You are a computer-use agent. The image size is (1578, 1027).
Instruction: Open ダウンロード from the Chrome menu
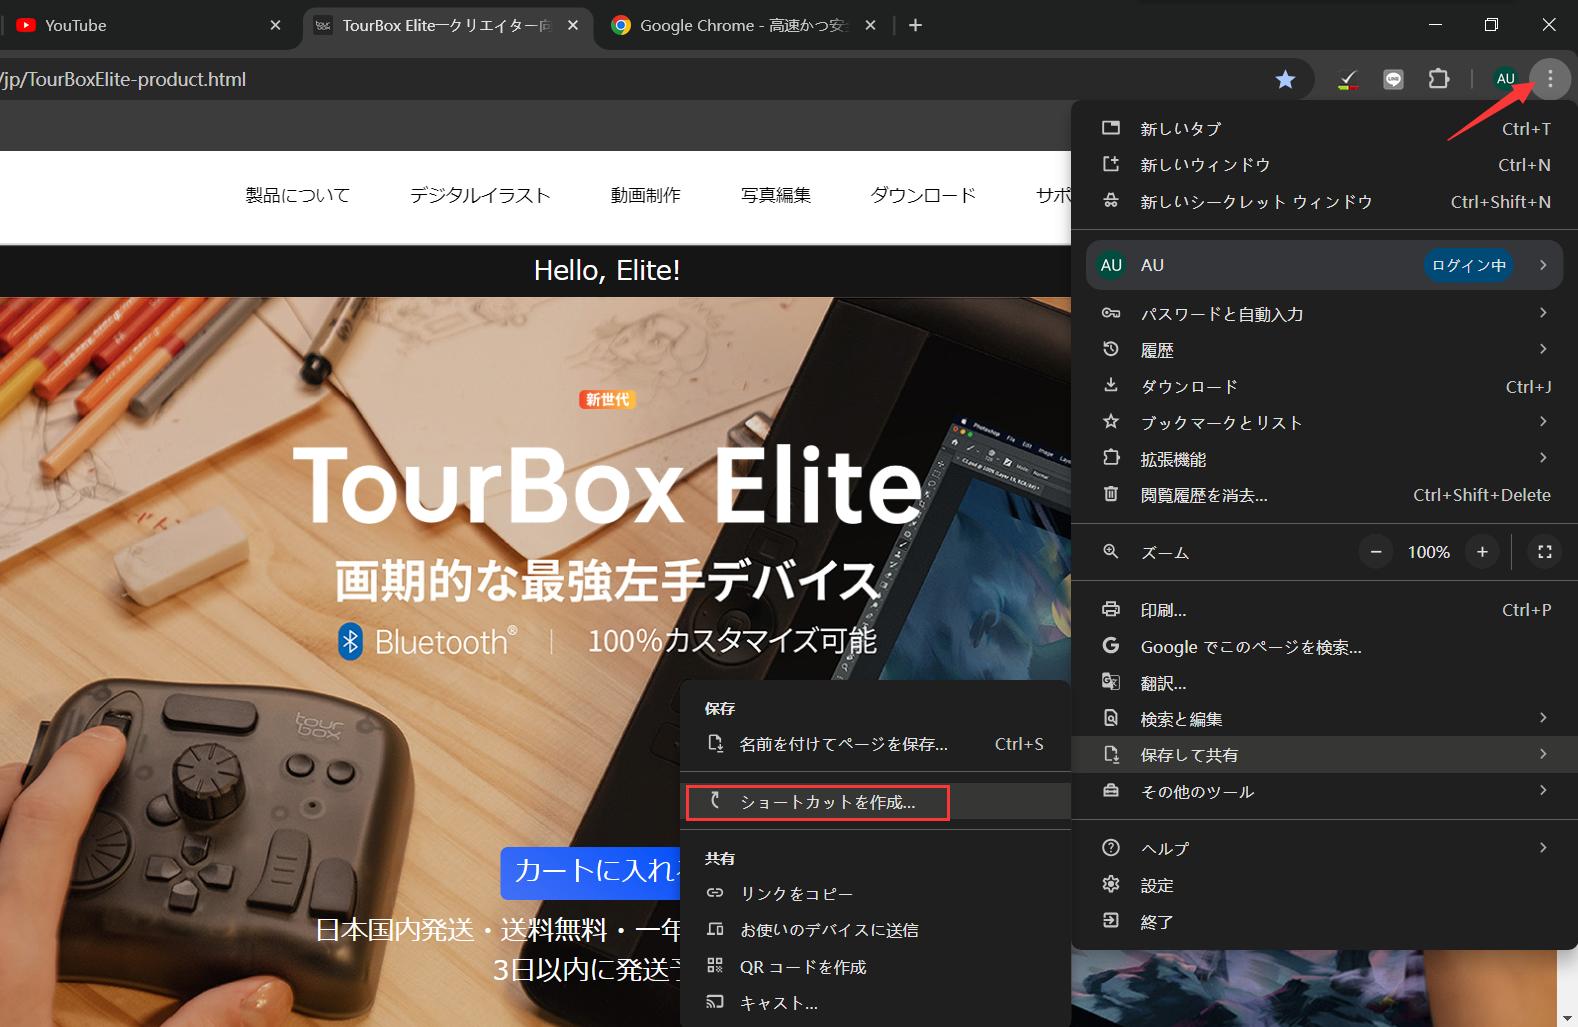(x=1324, y=386)
